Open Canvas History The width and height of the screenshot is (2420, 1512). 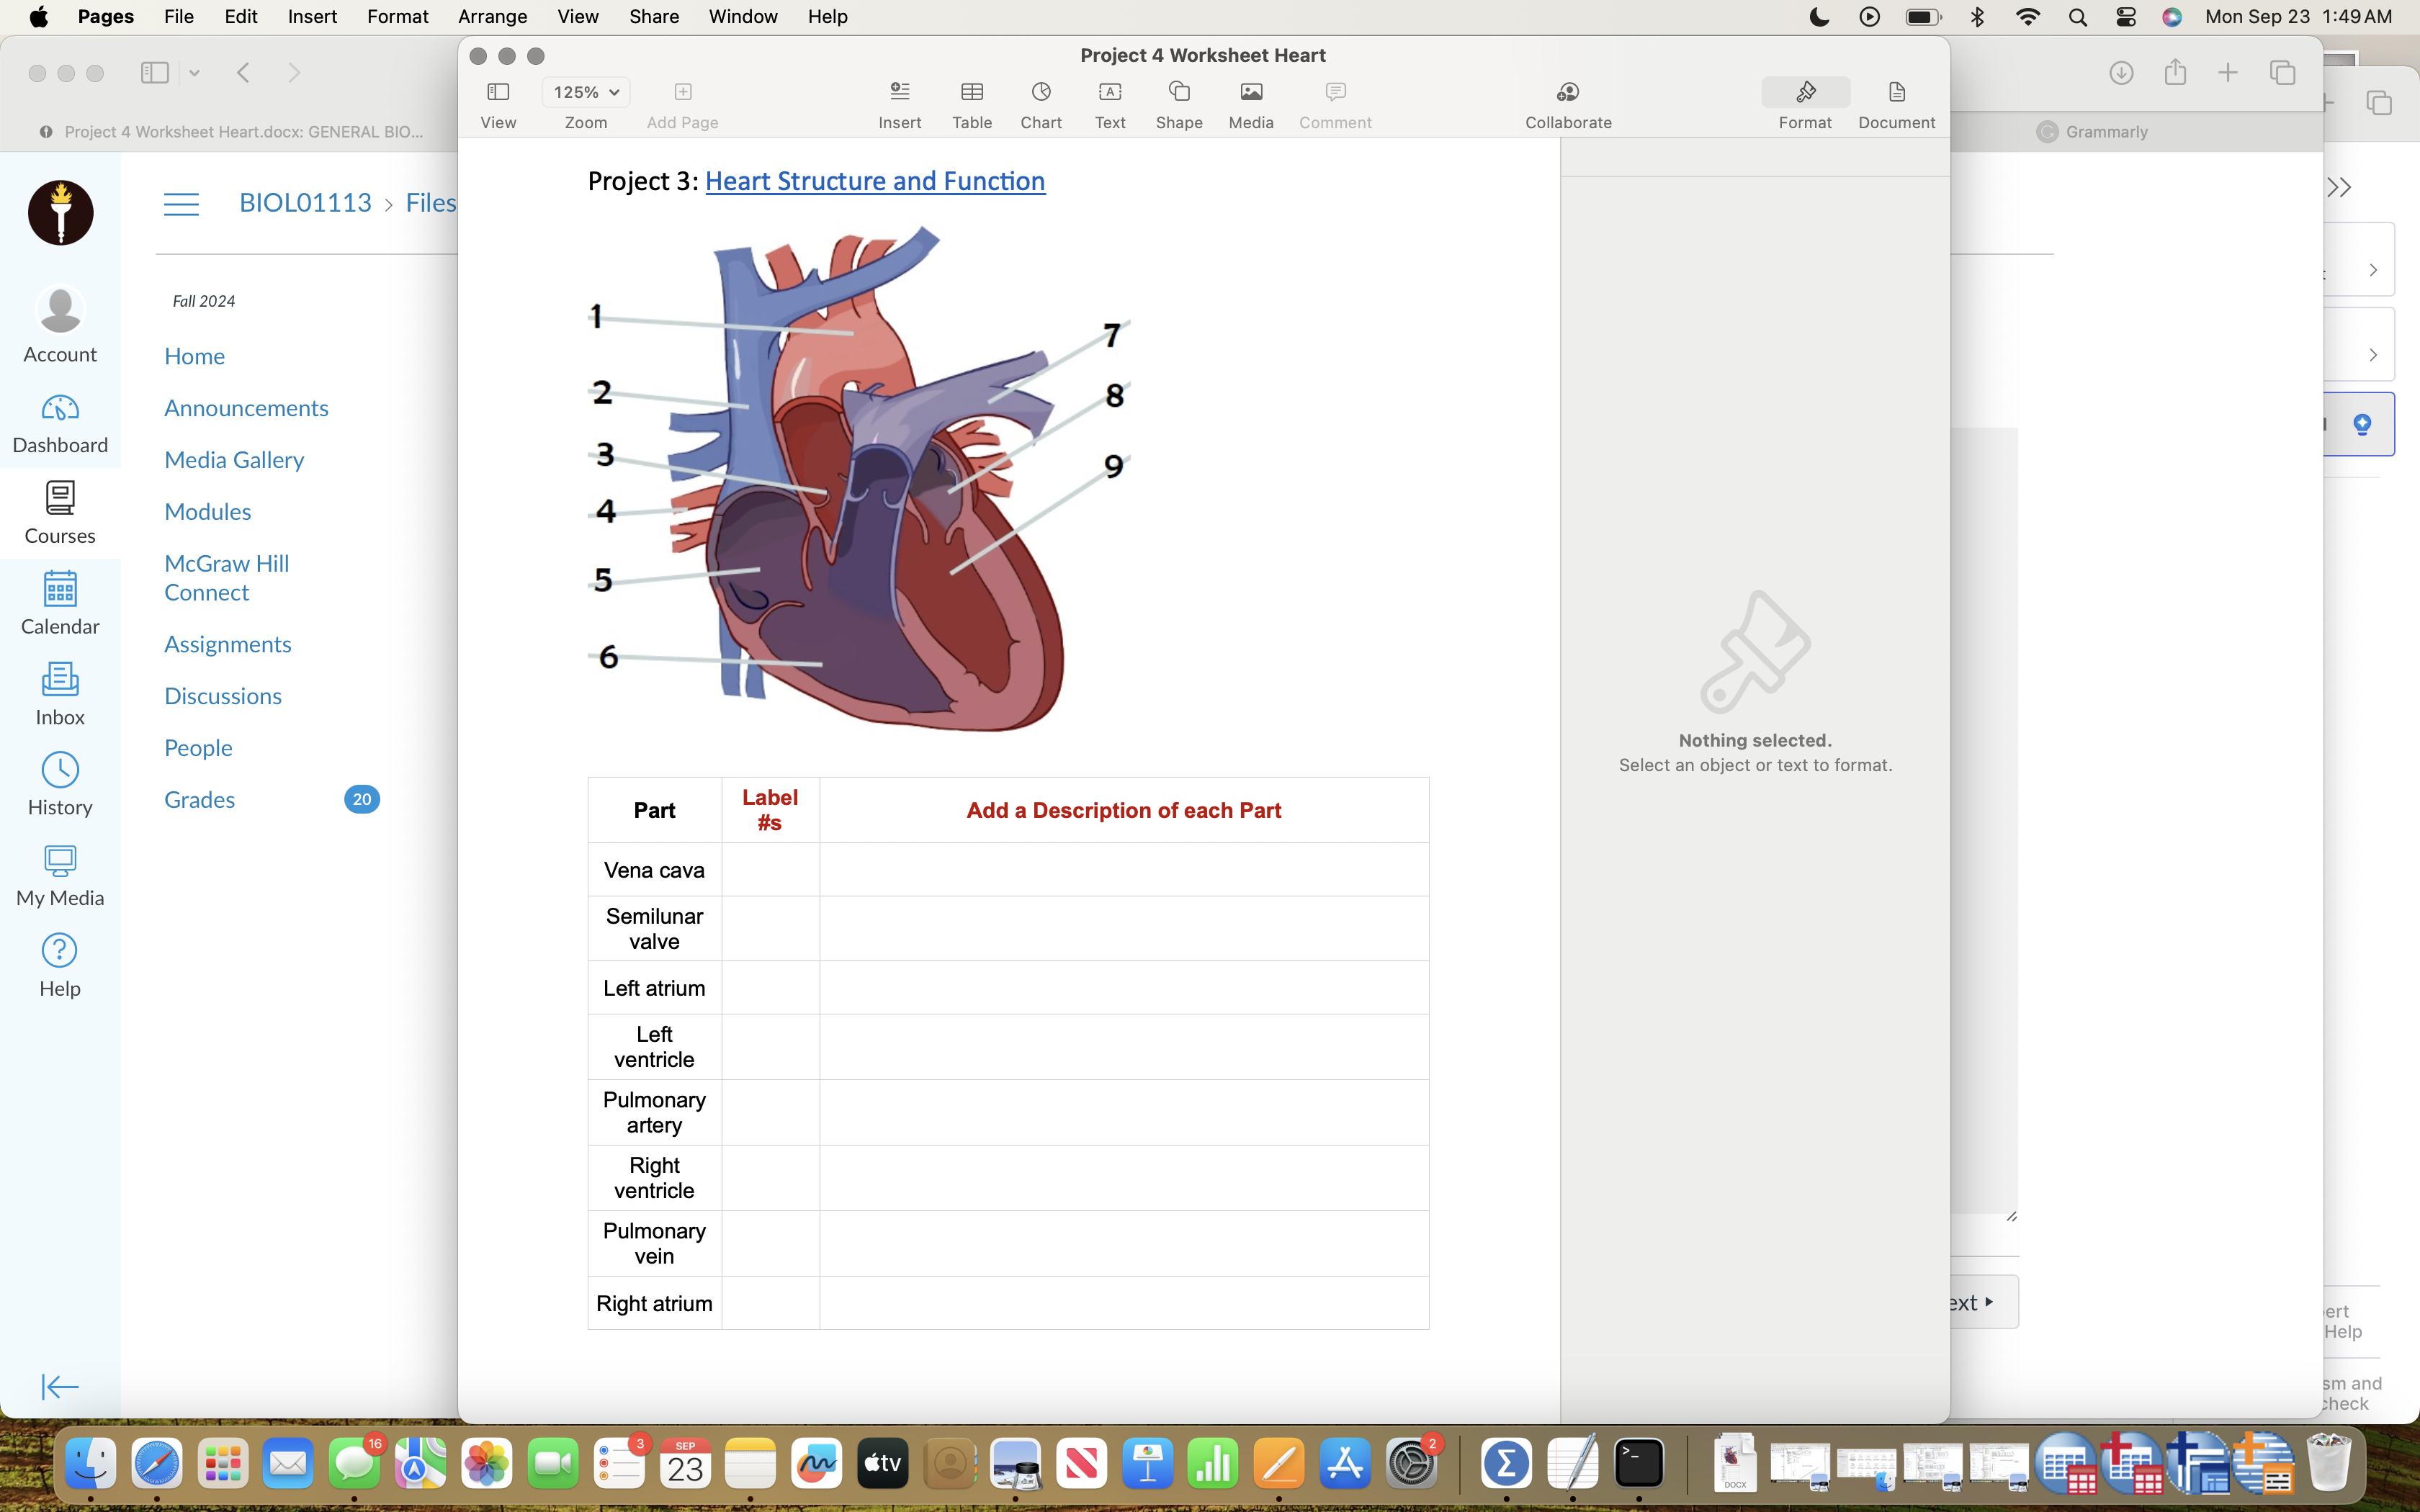click(x=60, y=785)
